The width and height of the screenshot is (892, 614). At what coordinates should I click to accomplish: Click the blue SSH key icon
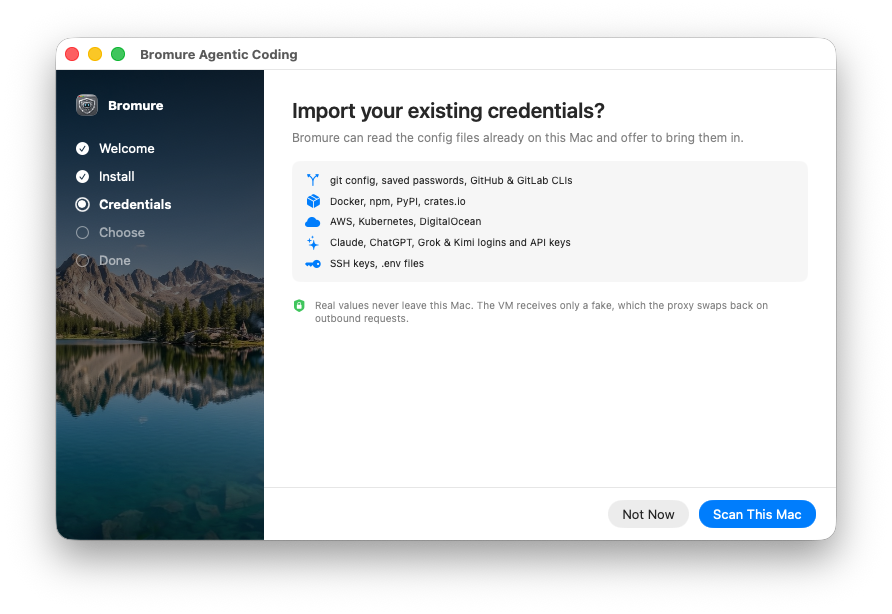point(313,263)
